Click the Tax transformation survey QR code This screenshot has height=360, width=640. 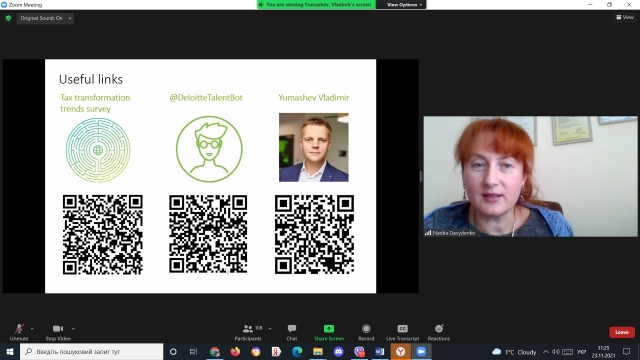pos(102,234)
